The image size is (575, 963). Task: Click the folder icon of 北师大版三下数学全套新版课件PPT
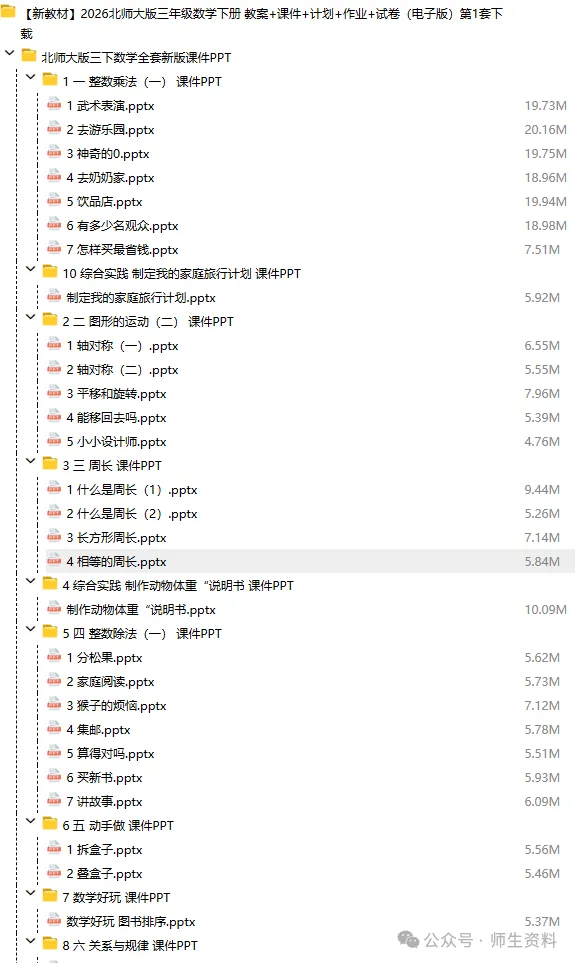(x=29, y=57)
